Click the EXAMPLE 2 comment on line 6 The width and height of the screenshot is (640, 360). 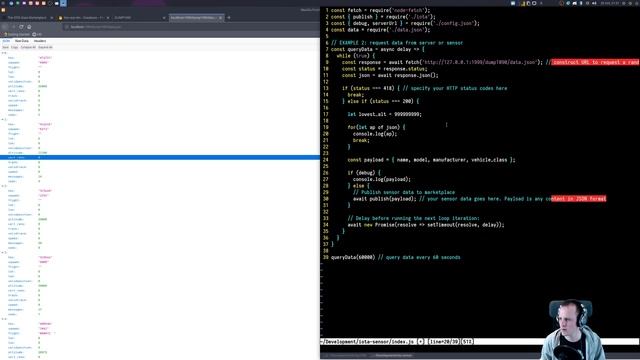pyautogui.click(x=397, y=43)
